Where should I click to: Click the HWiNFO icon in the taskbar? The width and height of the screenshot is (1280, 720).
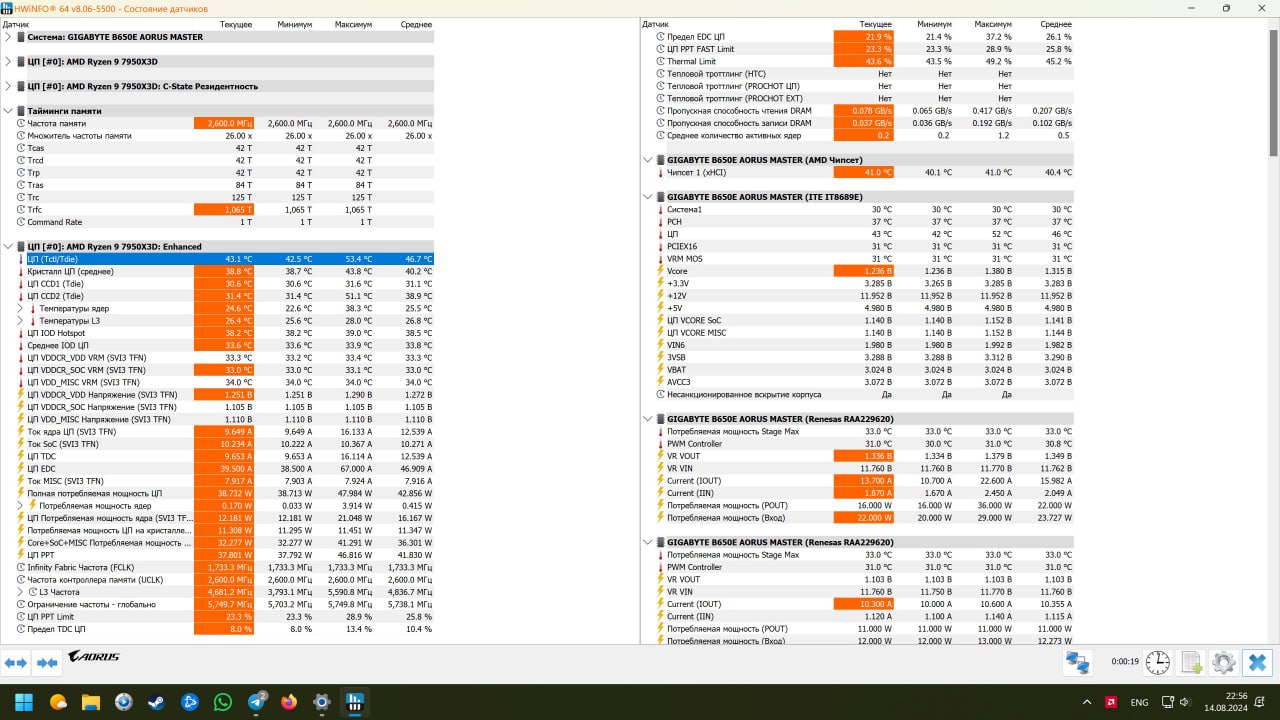click(355, 702)
